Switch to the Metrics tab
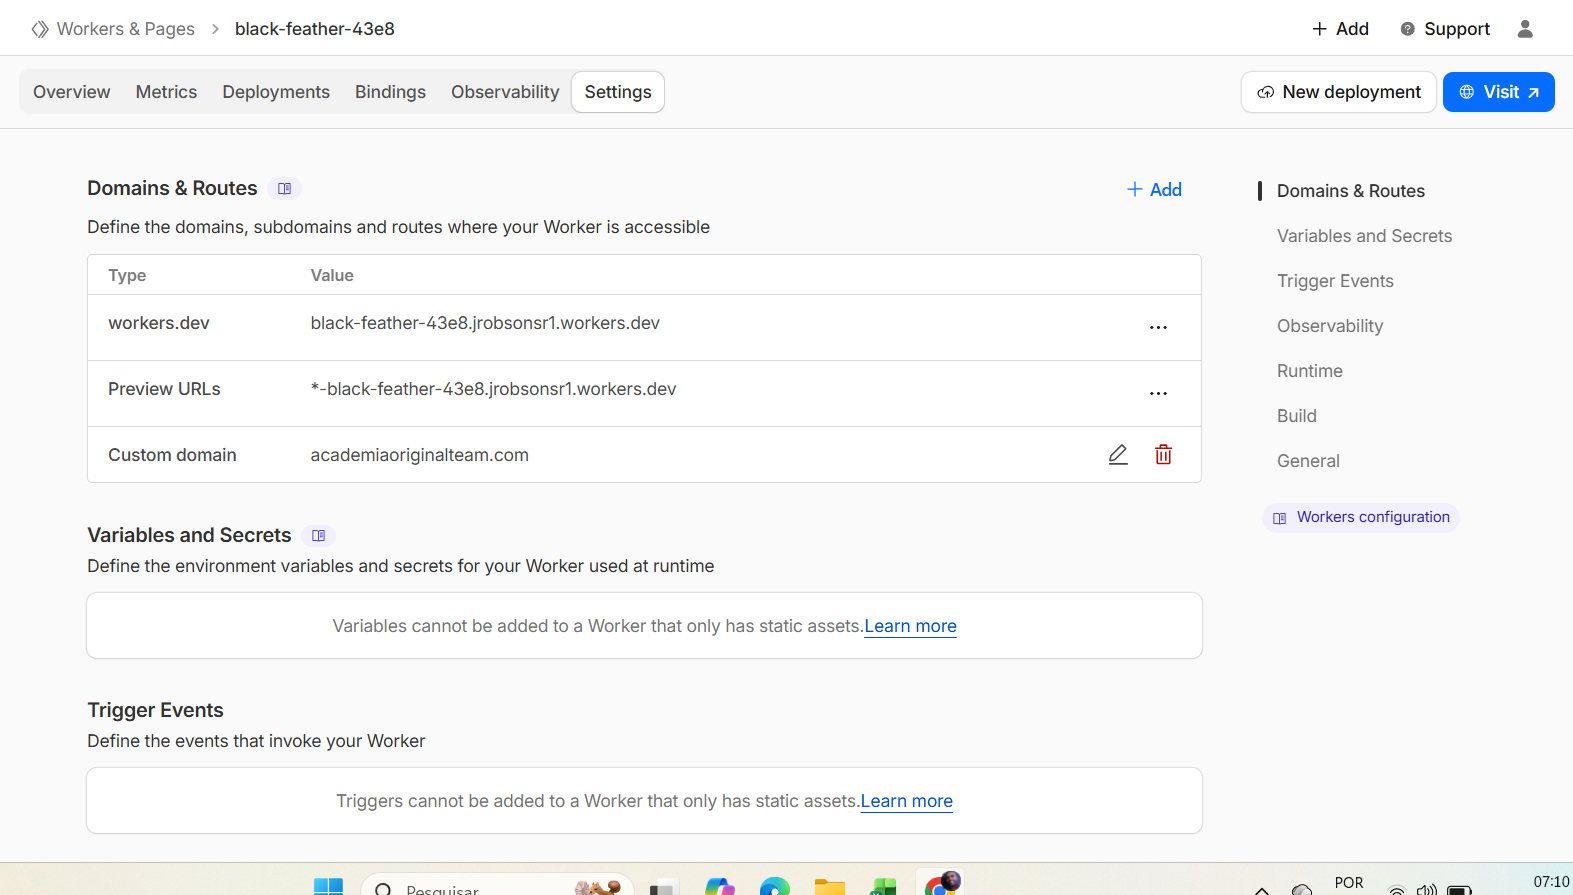Screen dimensions: 1573x895 166,92
